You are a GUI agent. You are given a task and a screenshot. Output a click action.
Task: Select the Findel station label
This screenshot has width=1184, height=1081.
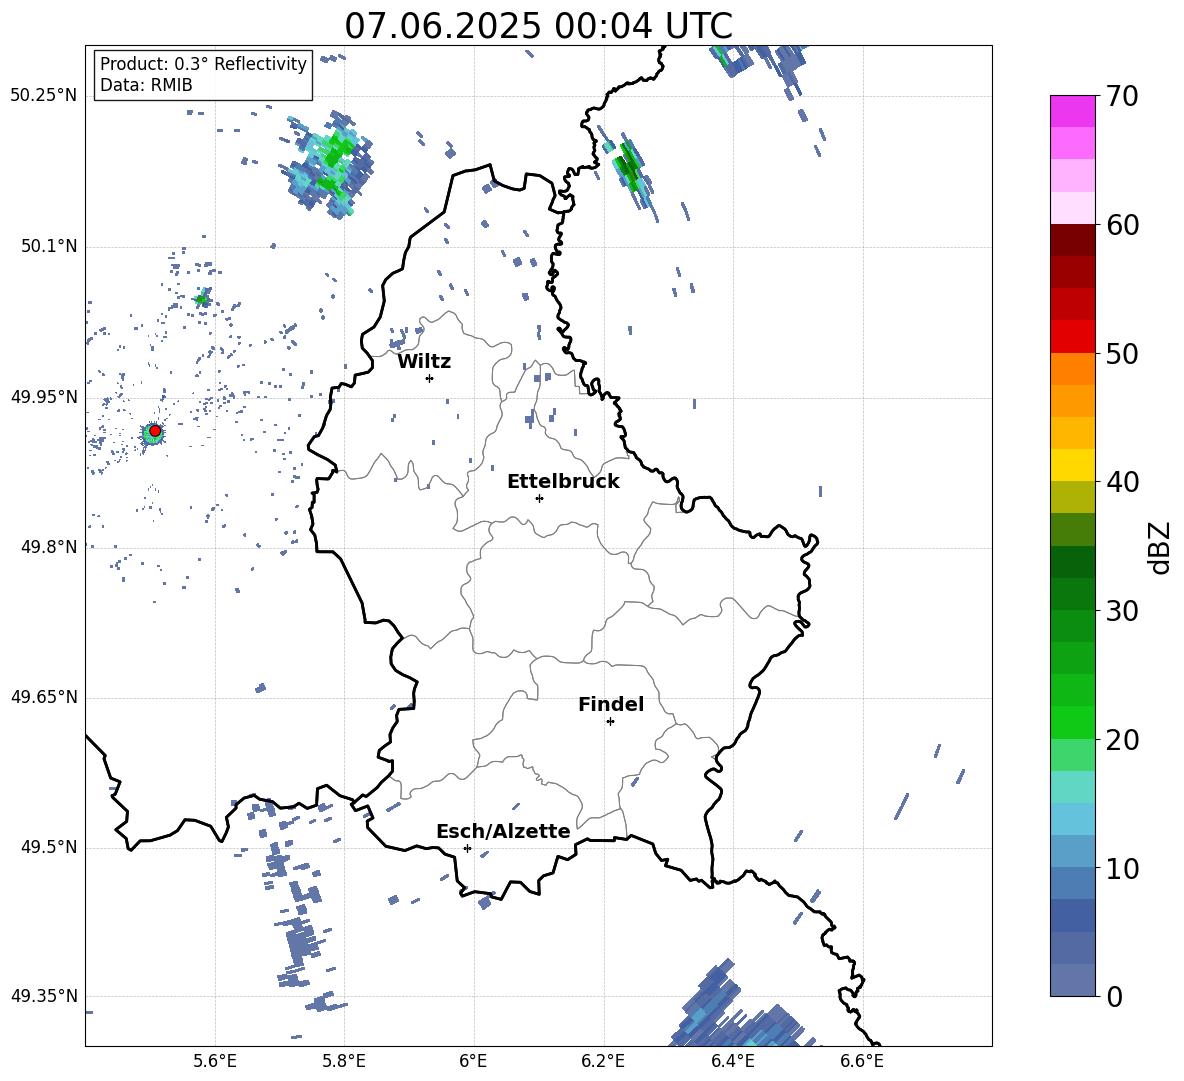pyautogui.click(x=611, y=704)
